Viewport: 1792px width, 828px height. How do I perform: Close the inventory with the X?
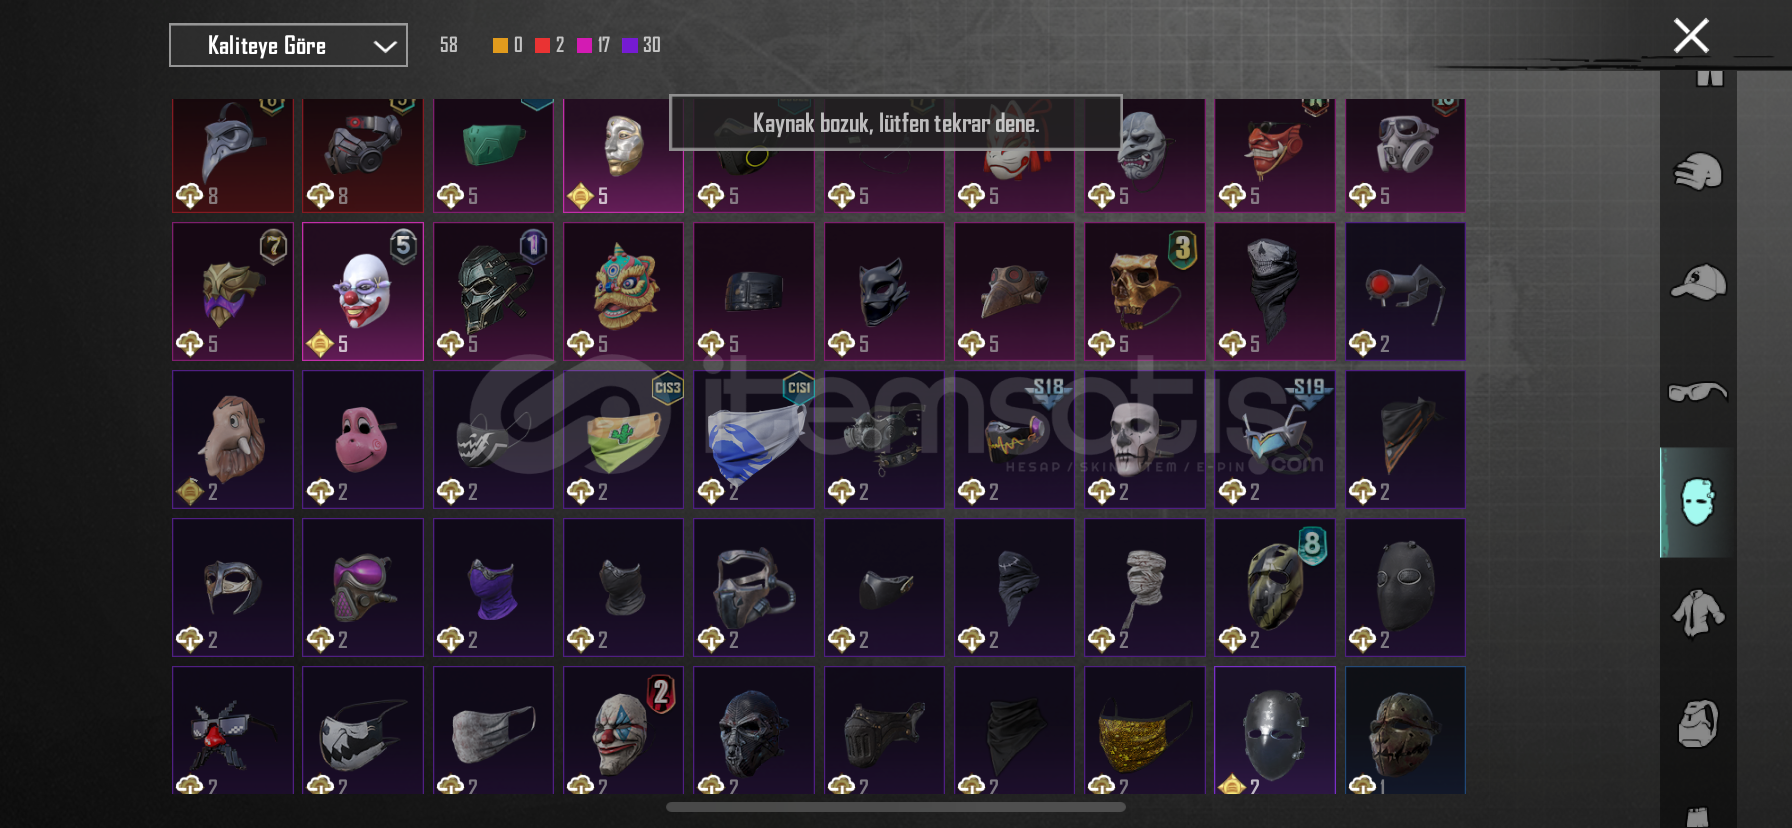coord(1691,36)
